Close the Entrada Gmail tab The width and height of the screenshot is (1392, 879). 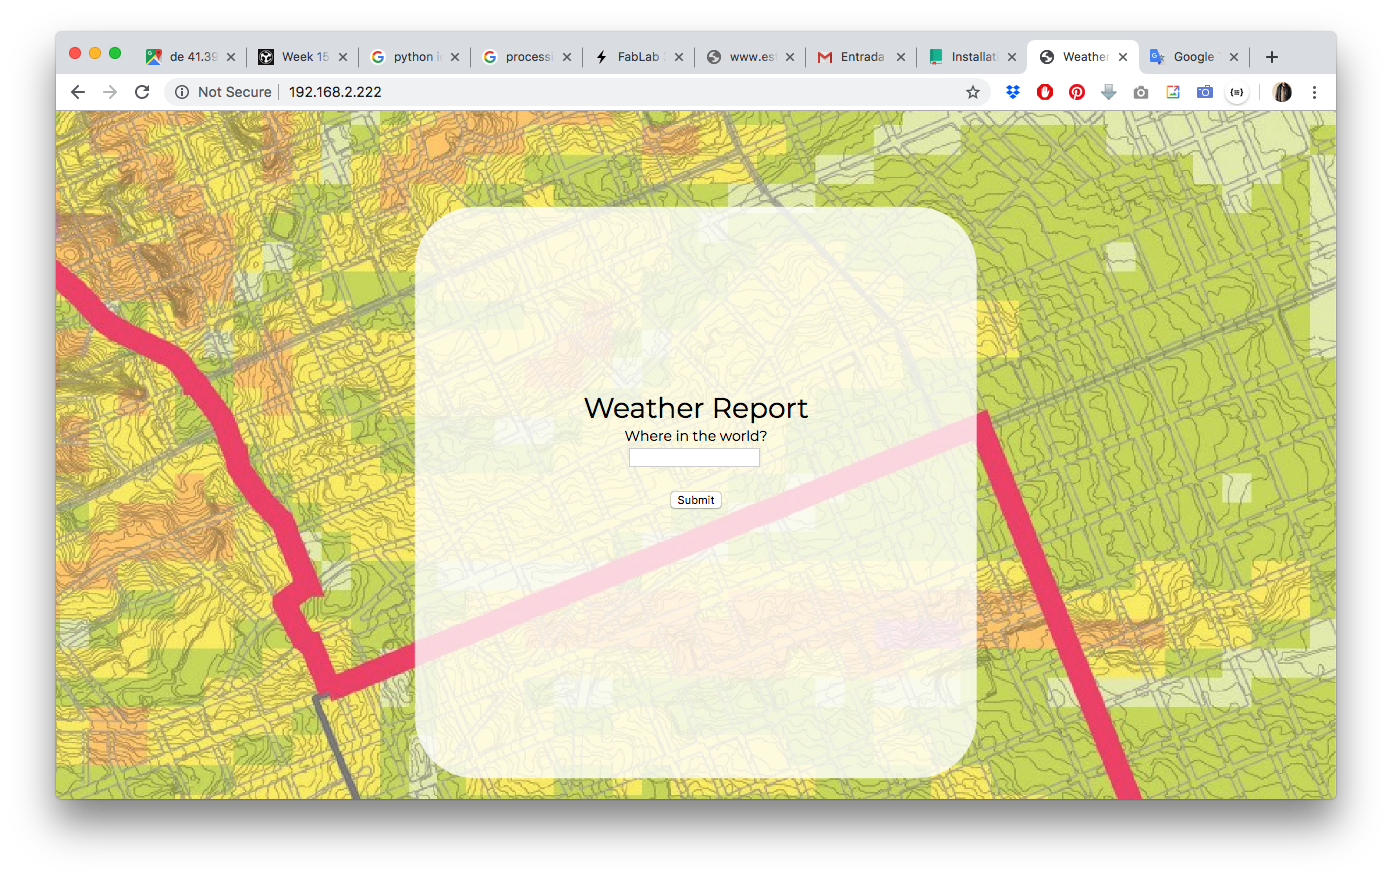901,57
